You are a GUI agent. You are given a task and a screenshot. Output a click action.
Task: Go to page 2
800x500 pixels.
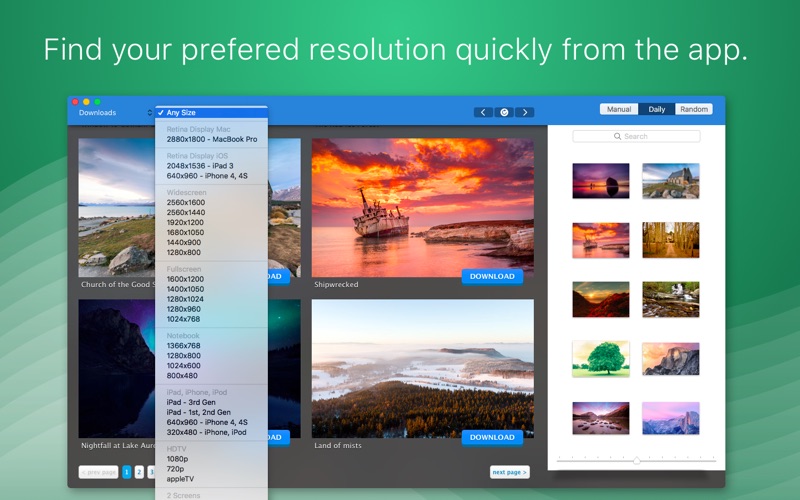click(139, 472)
